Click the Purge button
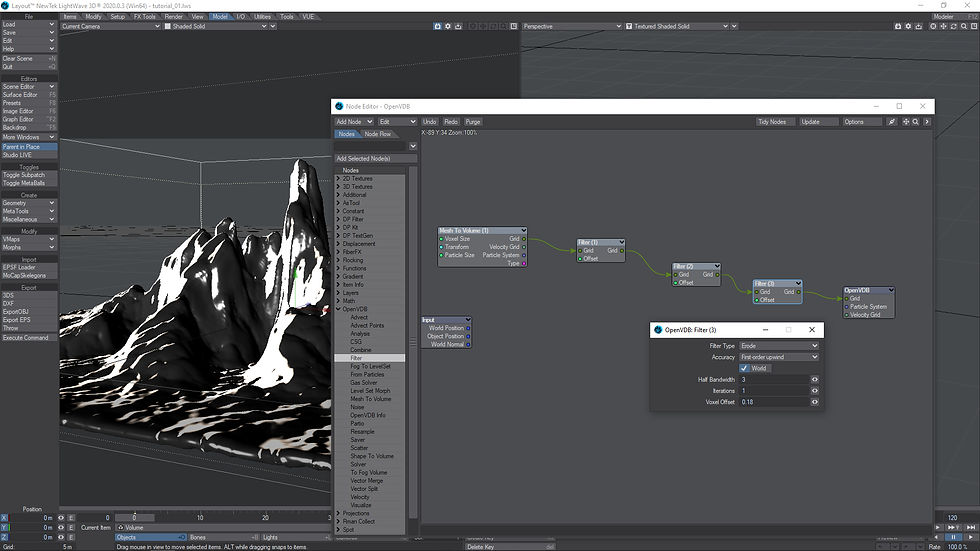The image size is (980, 551). click(x=473, y=122)
